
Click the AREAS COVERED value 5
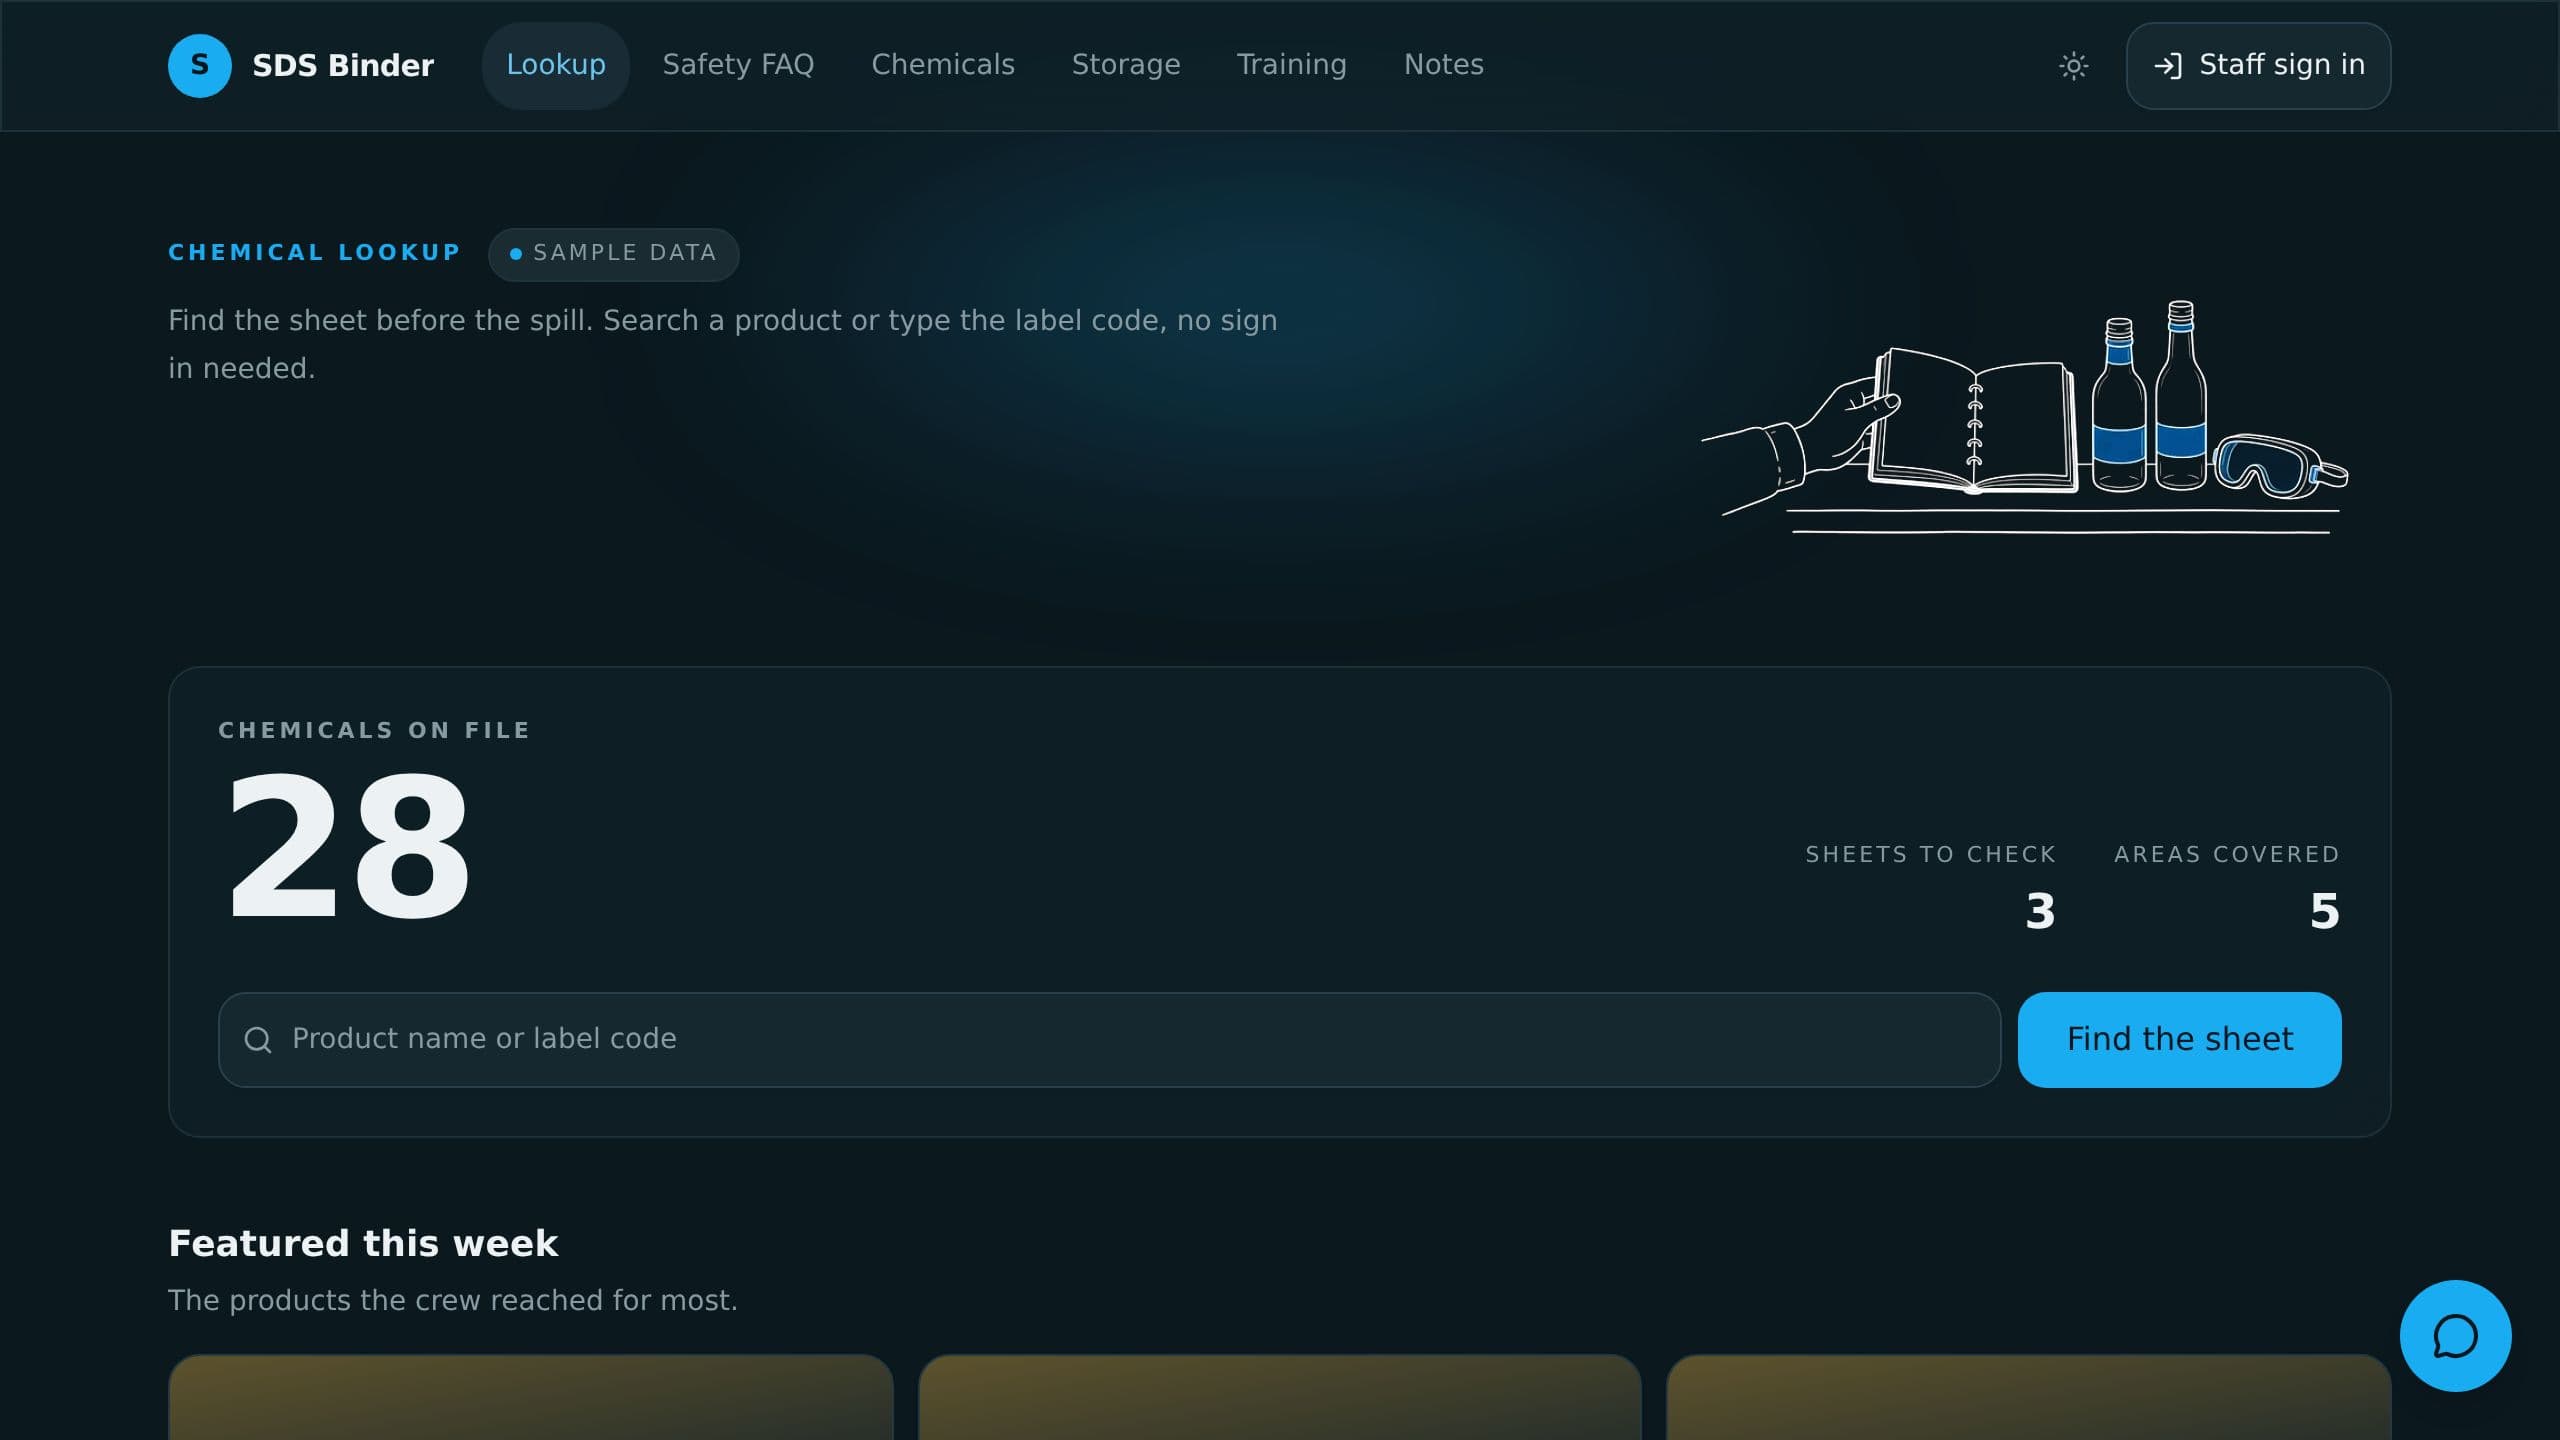[2325, 911]
